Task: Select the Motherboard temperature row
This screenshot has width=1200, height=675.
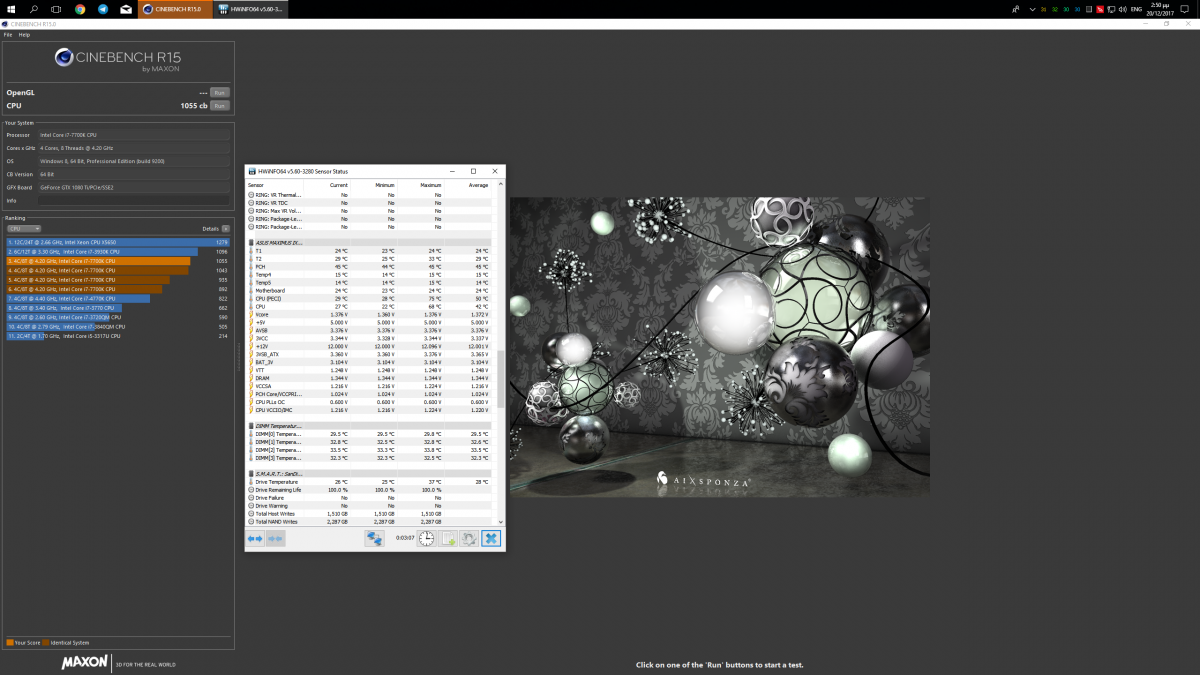Action: (x=369, y=291)
